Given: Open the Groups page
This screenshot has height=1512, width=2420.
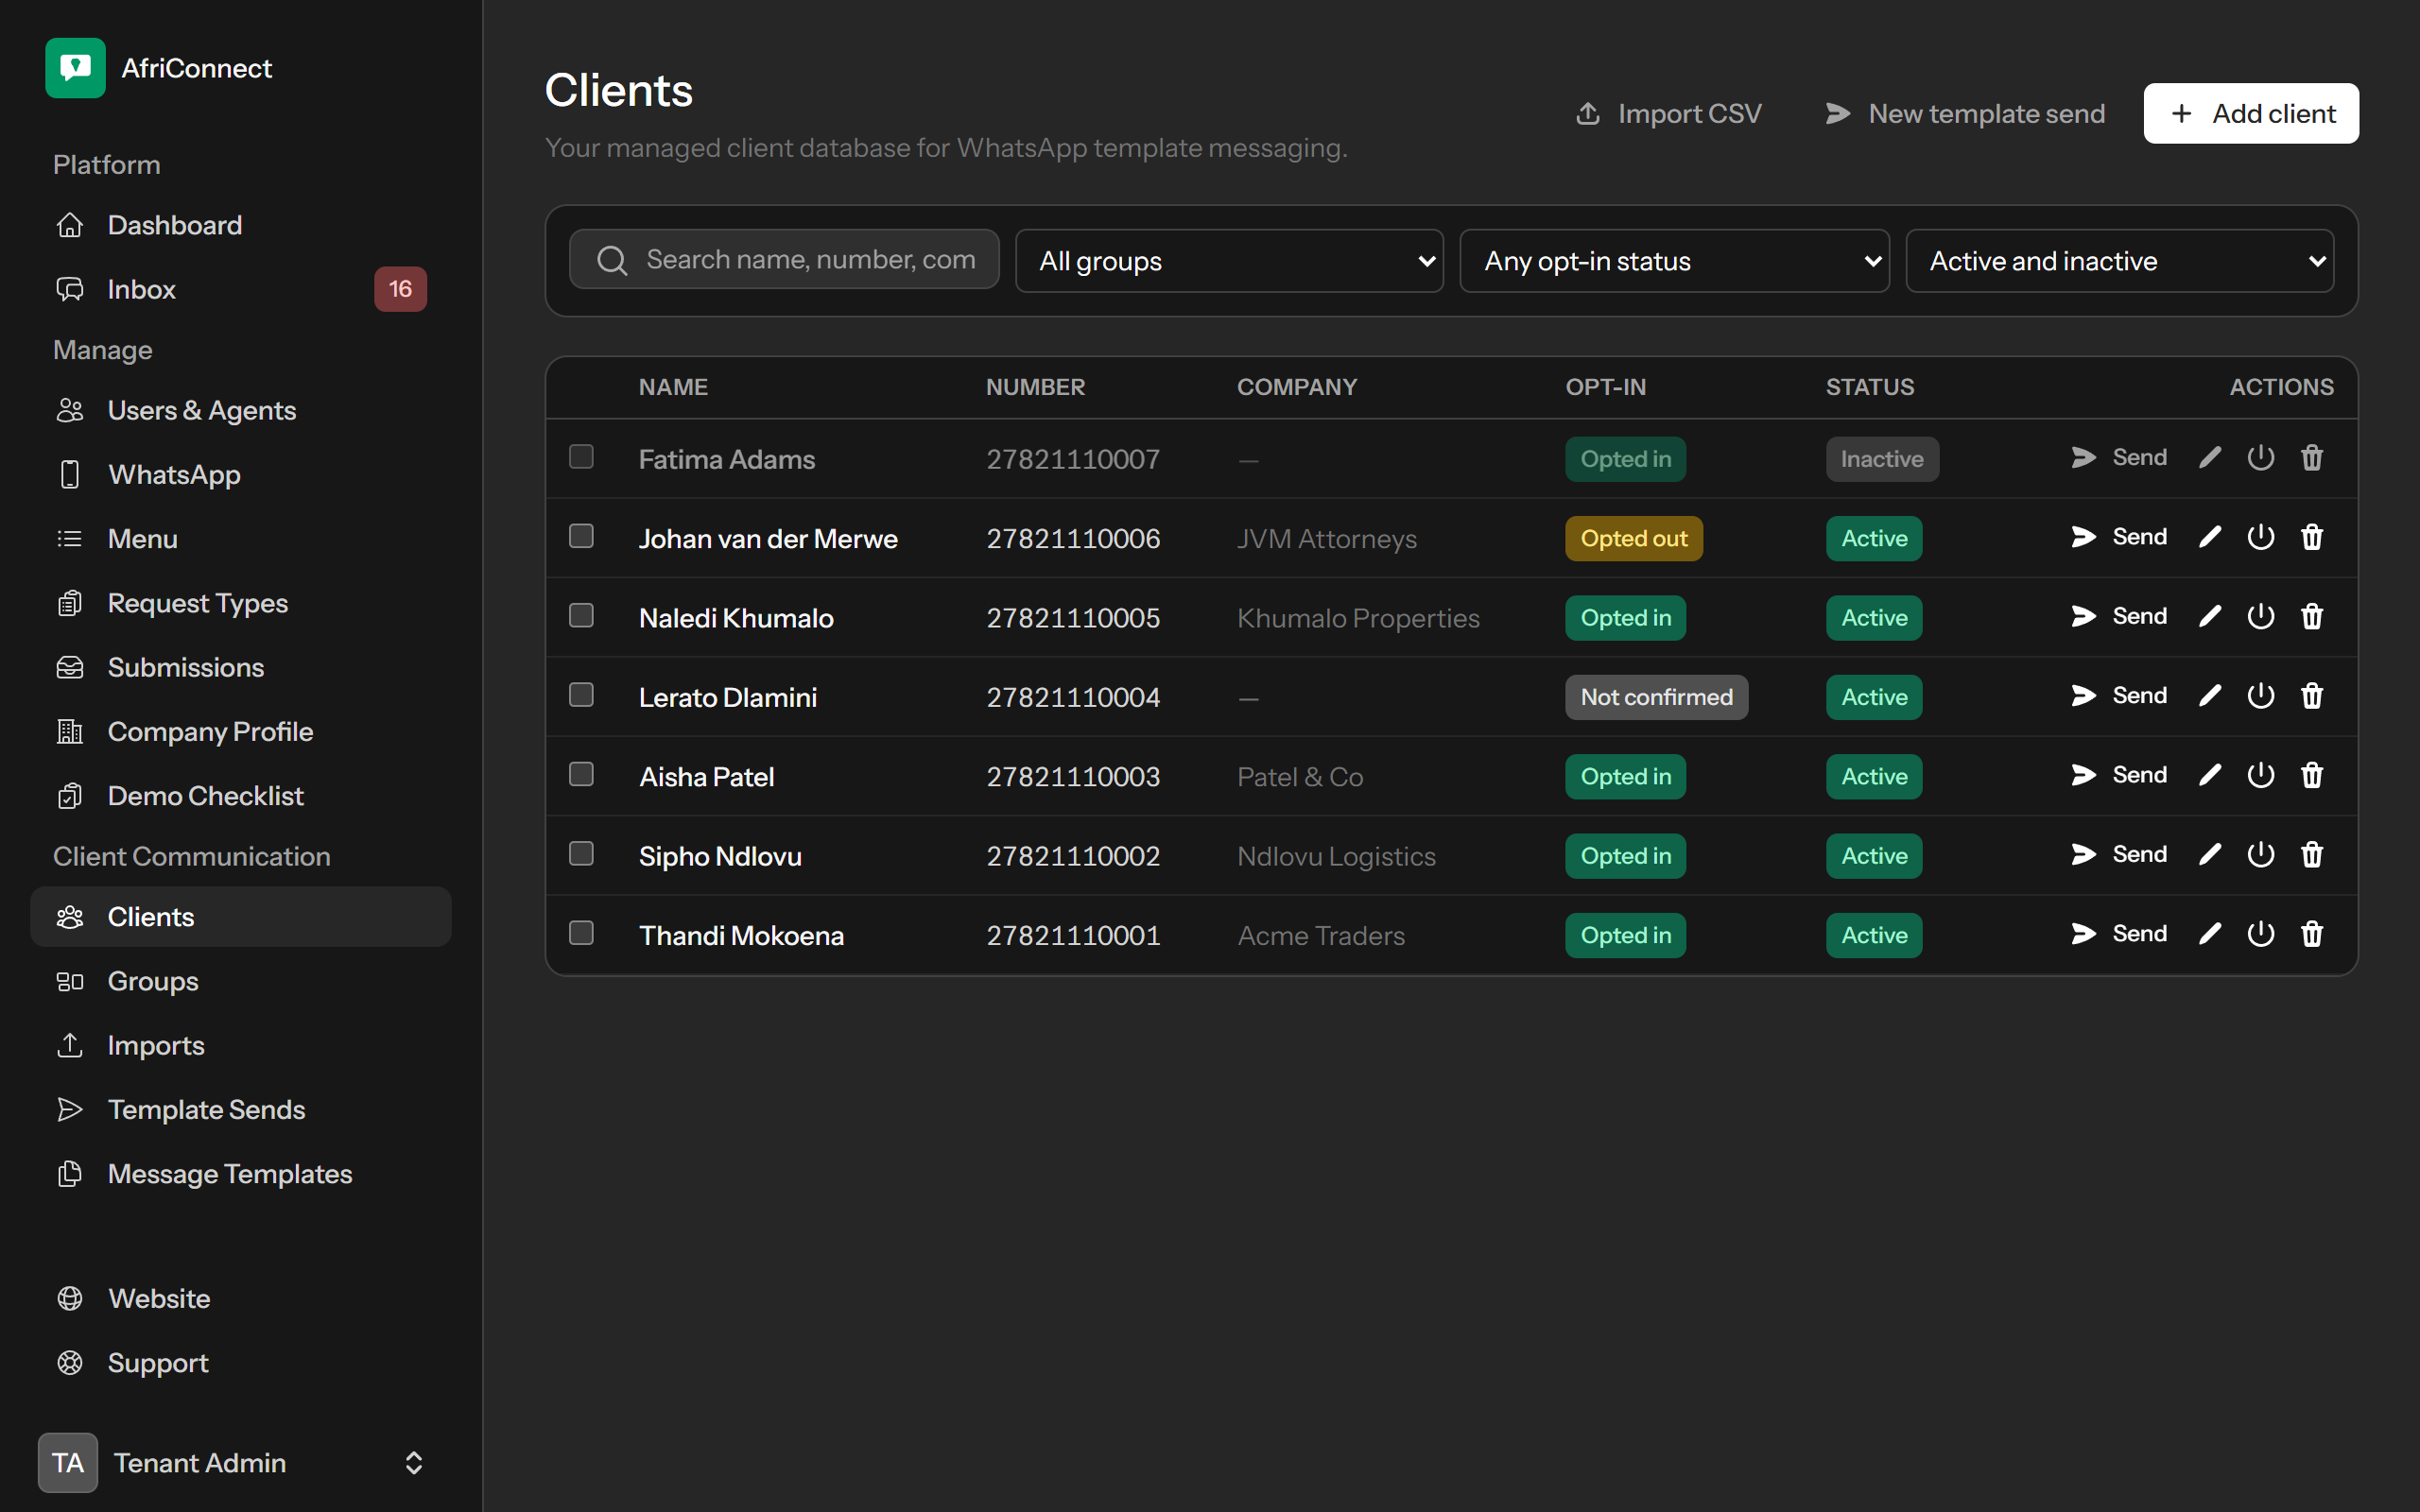Looking at the screenshot, I should (241, 981).
